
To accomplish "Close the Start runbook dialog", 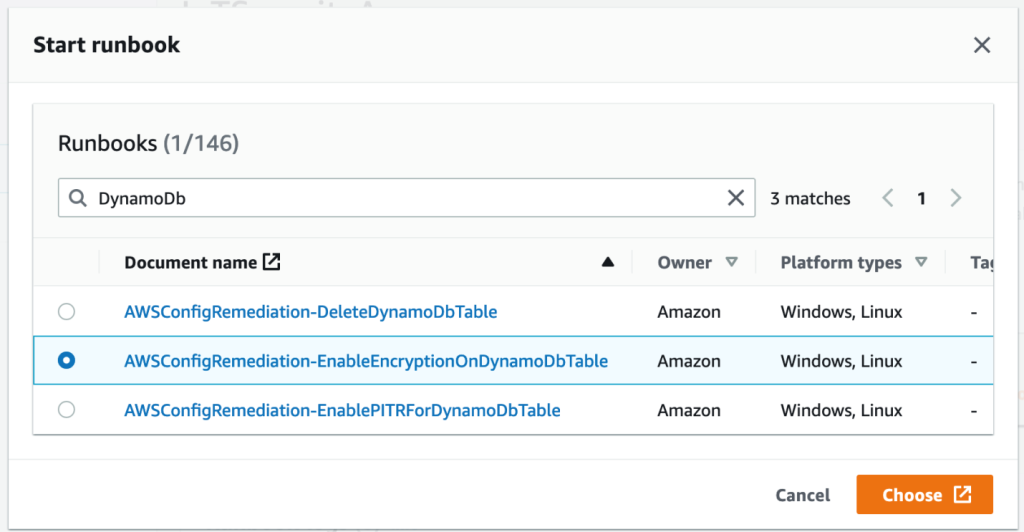I will (982, 45).
